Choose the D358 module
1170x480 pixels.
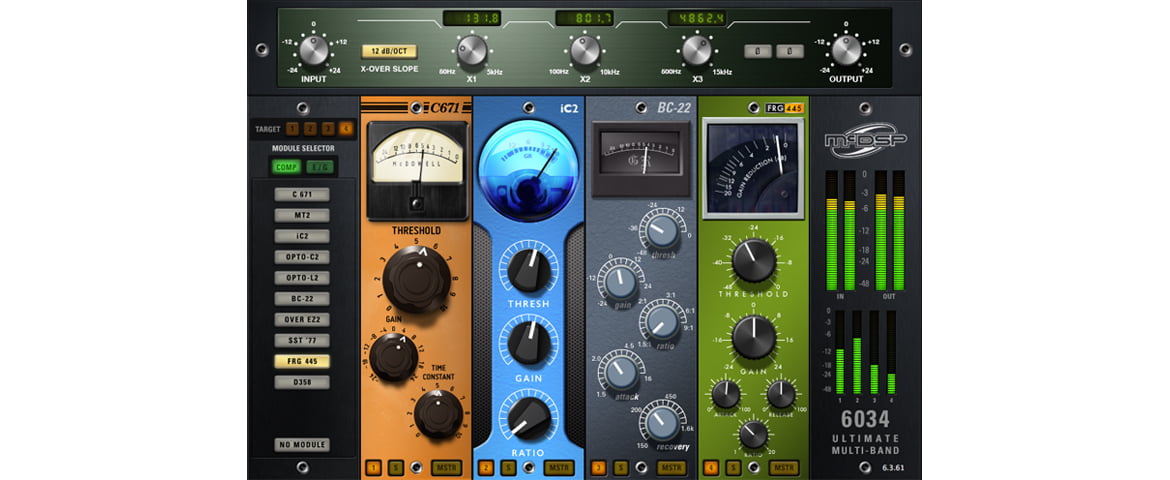point(302,382)
